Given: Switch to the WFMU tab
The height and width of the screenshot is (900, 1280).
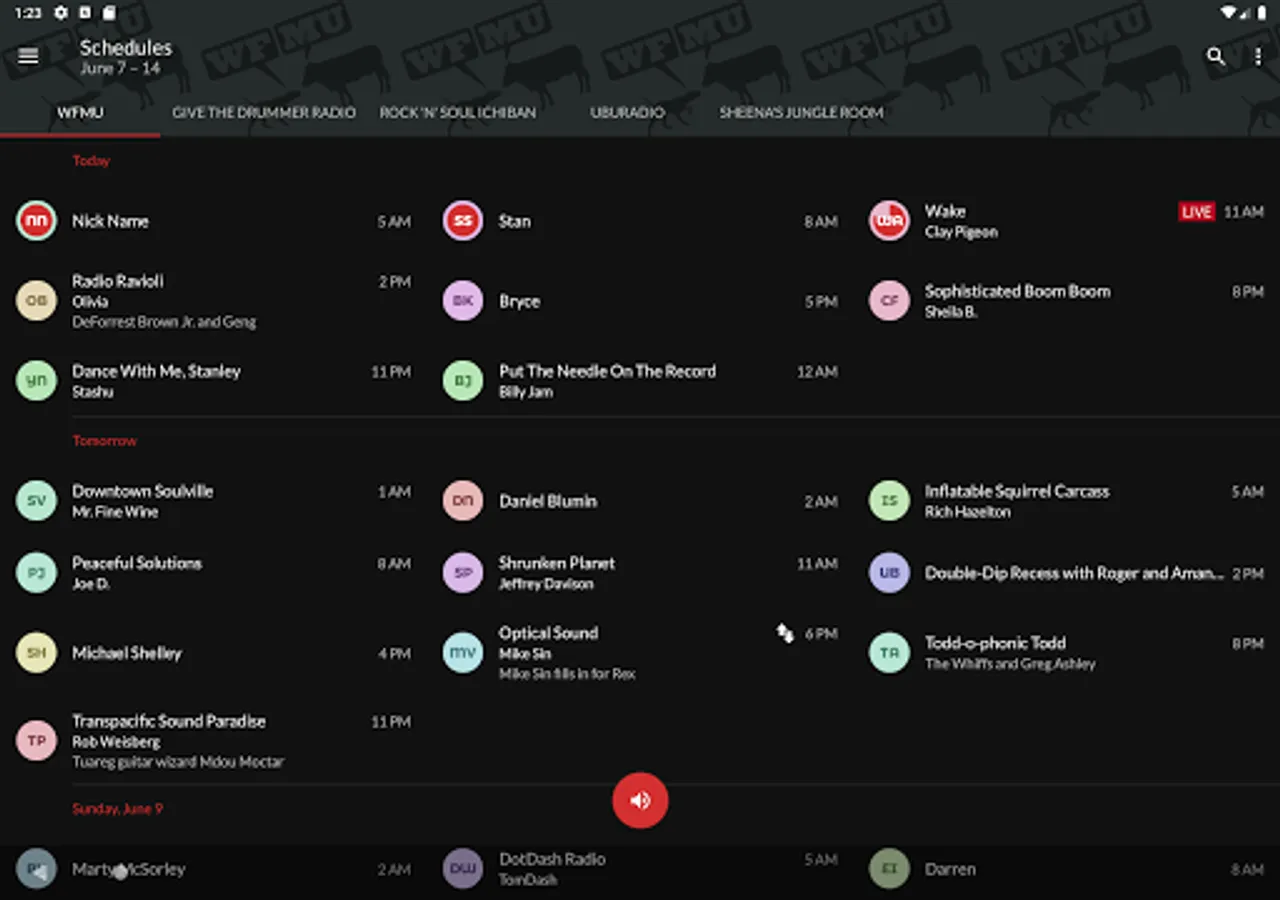Looking at the screenshot, I should pos(80,113).
